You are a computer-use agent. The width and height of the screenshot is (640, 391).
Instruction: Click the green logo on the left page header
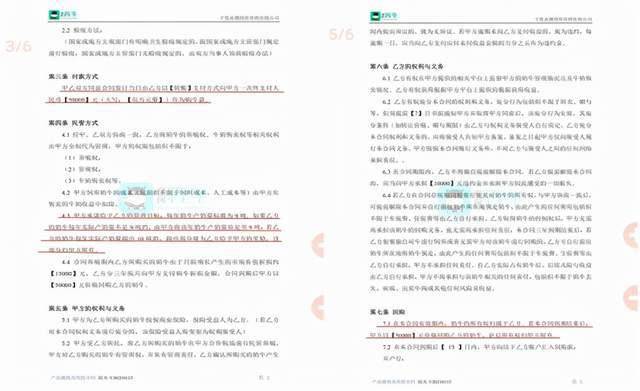click(x=62, y=15)
